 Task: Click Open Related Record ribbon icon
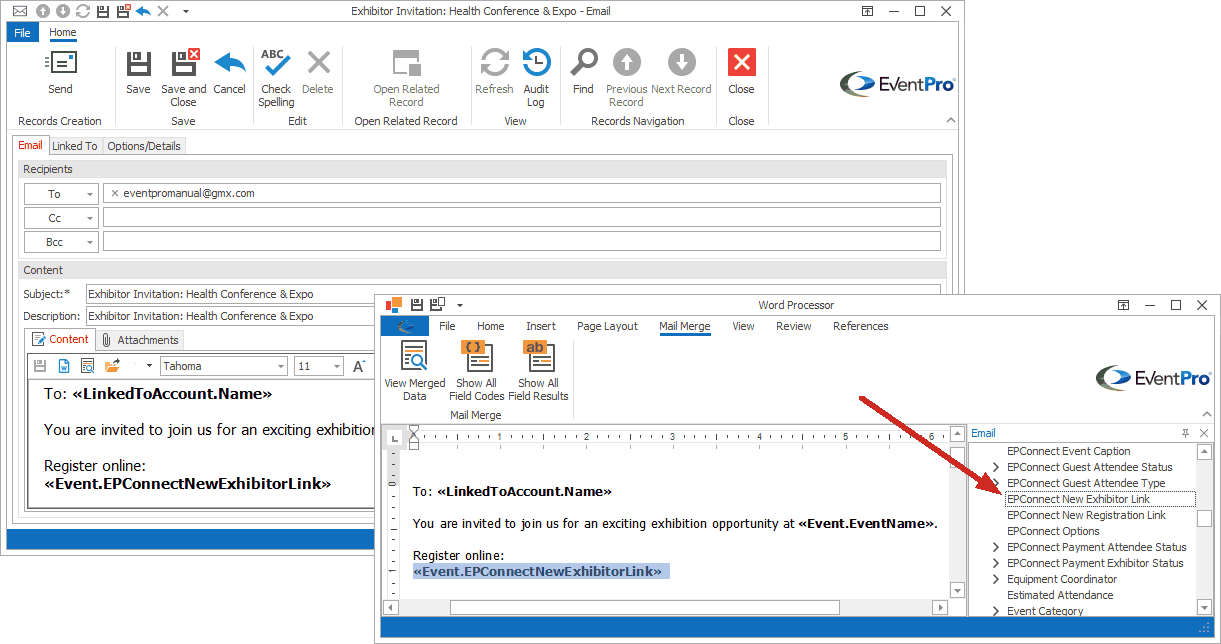click(x=406, y=64)
